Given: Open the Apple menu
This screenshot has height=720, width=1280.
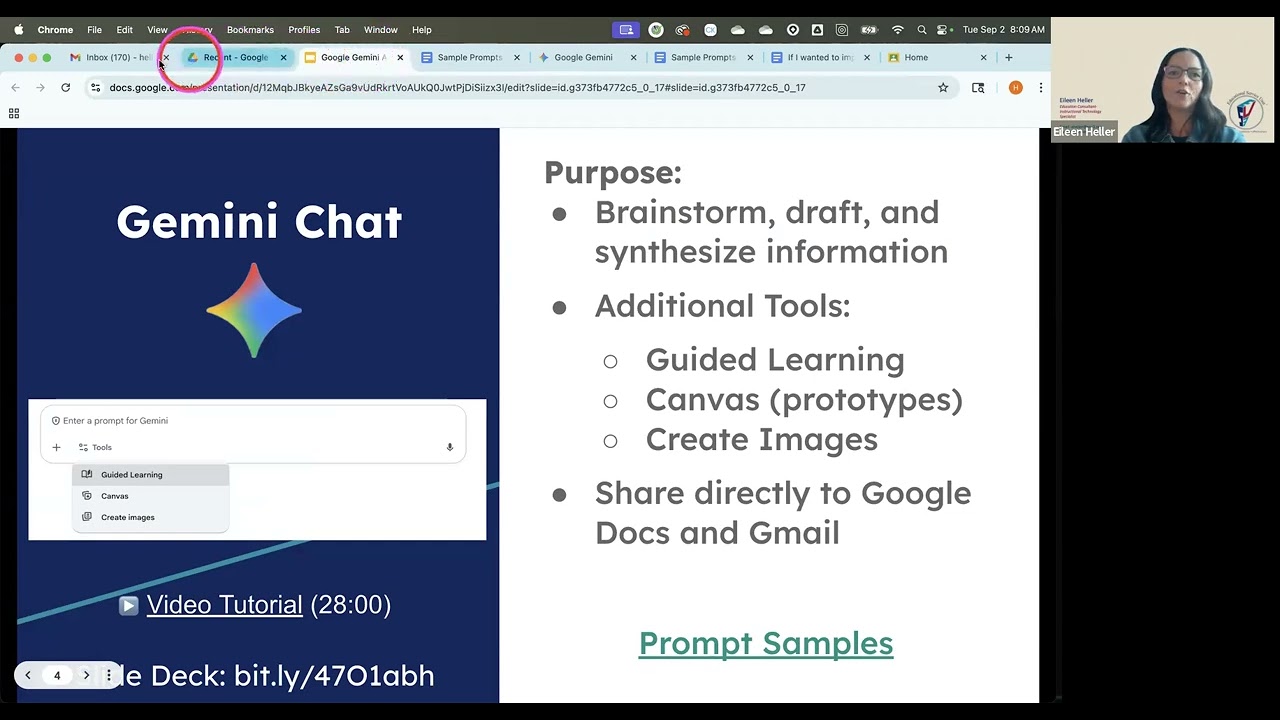Looking at the screenshot, I should click(19, 30).
